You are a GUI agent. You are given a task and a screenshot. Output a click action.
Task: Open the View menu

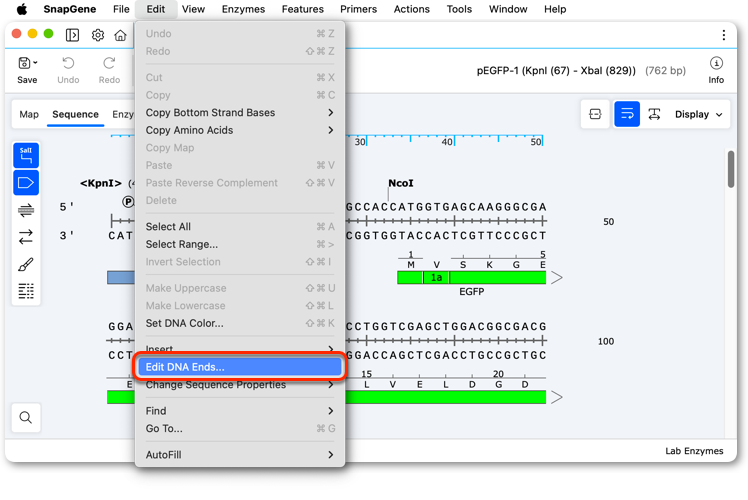pyautogui.click(x=193, y=9)
